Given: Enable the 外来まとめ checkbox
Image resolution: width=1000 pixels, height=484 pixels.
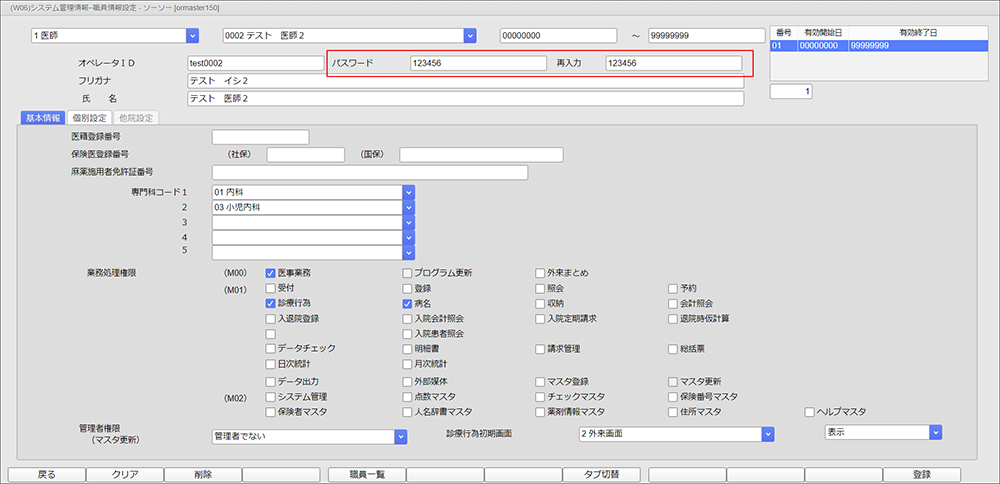Looking at the screenshot, I should pyautogui.click(x=541, y=273).
